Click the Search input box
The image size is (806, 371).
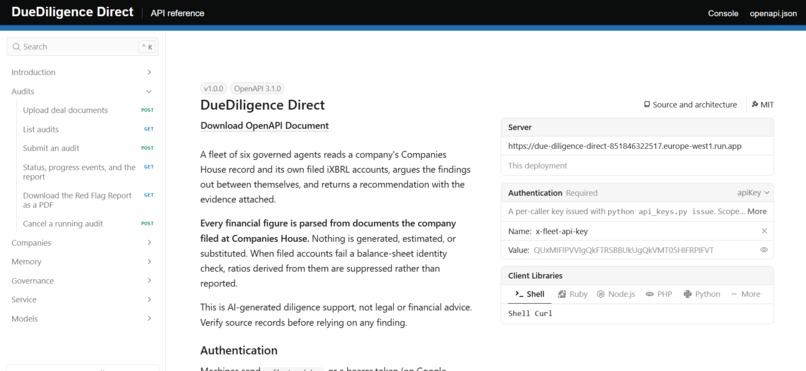pos(83,47)
